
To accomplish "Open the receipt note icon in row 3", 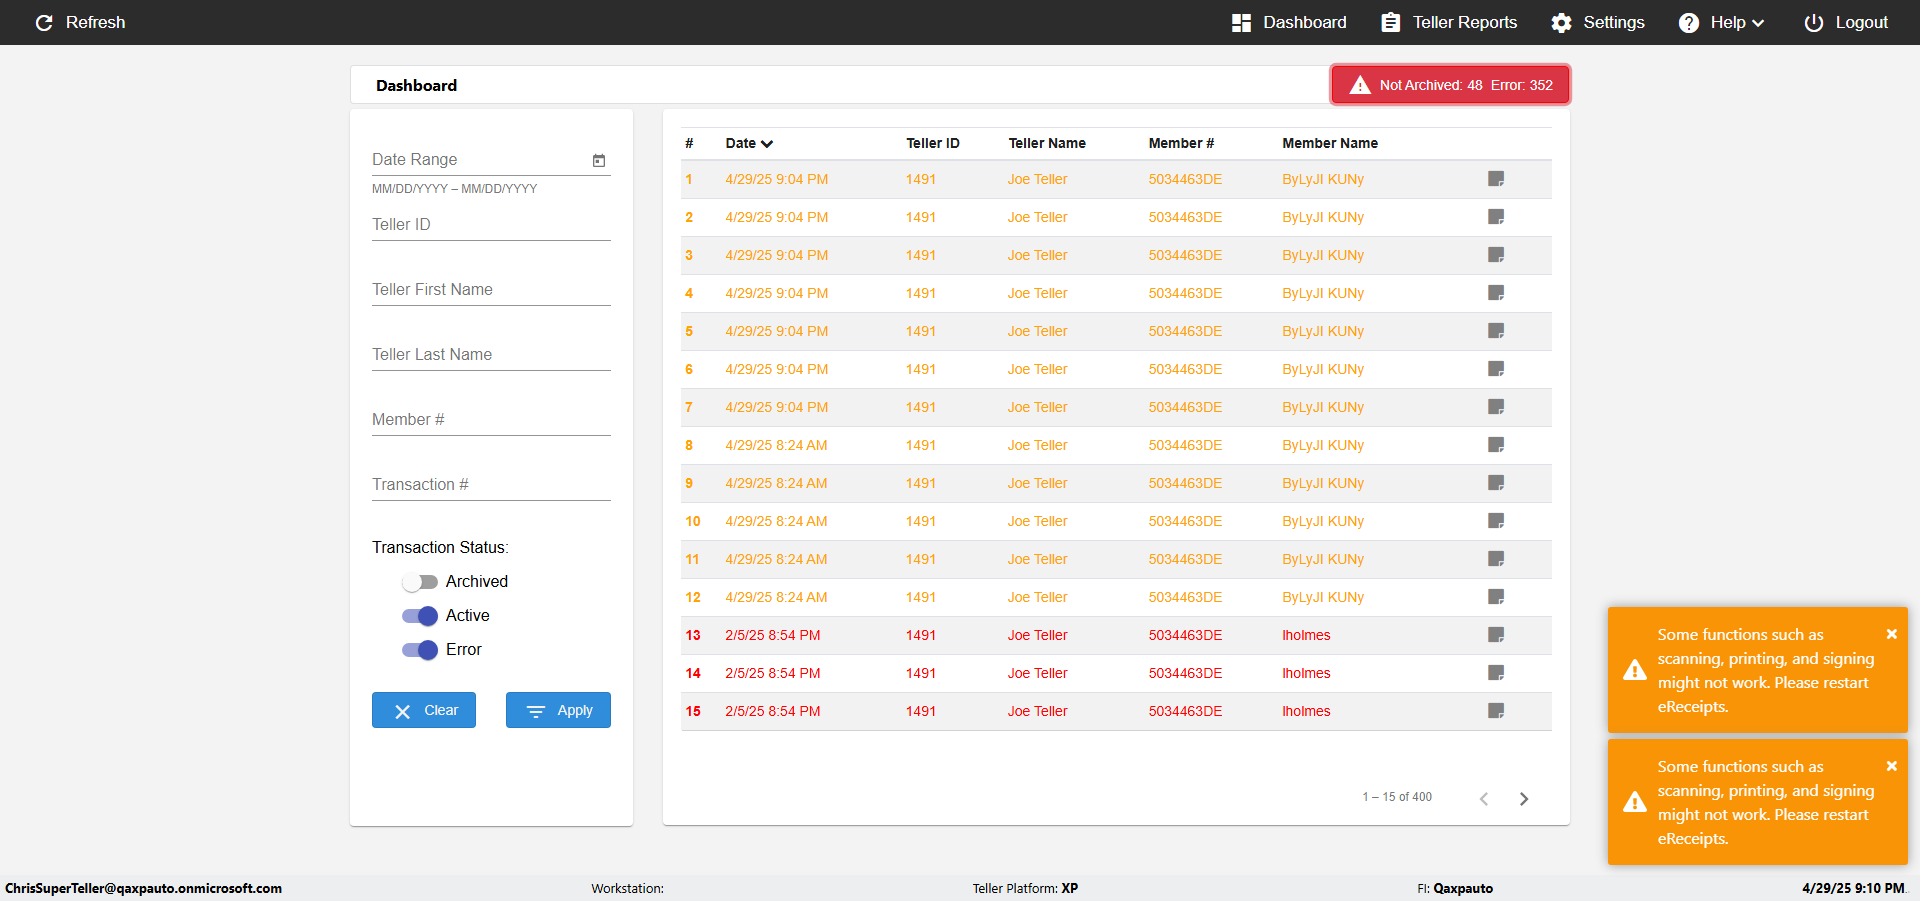I will coord(1496,255).
